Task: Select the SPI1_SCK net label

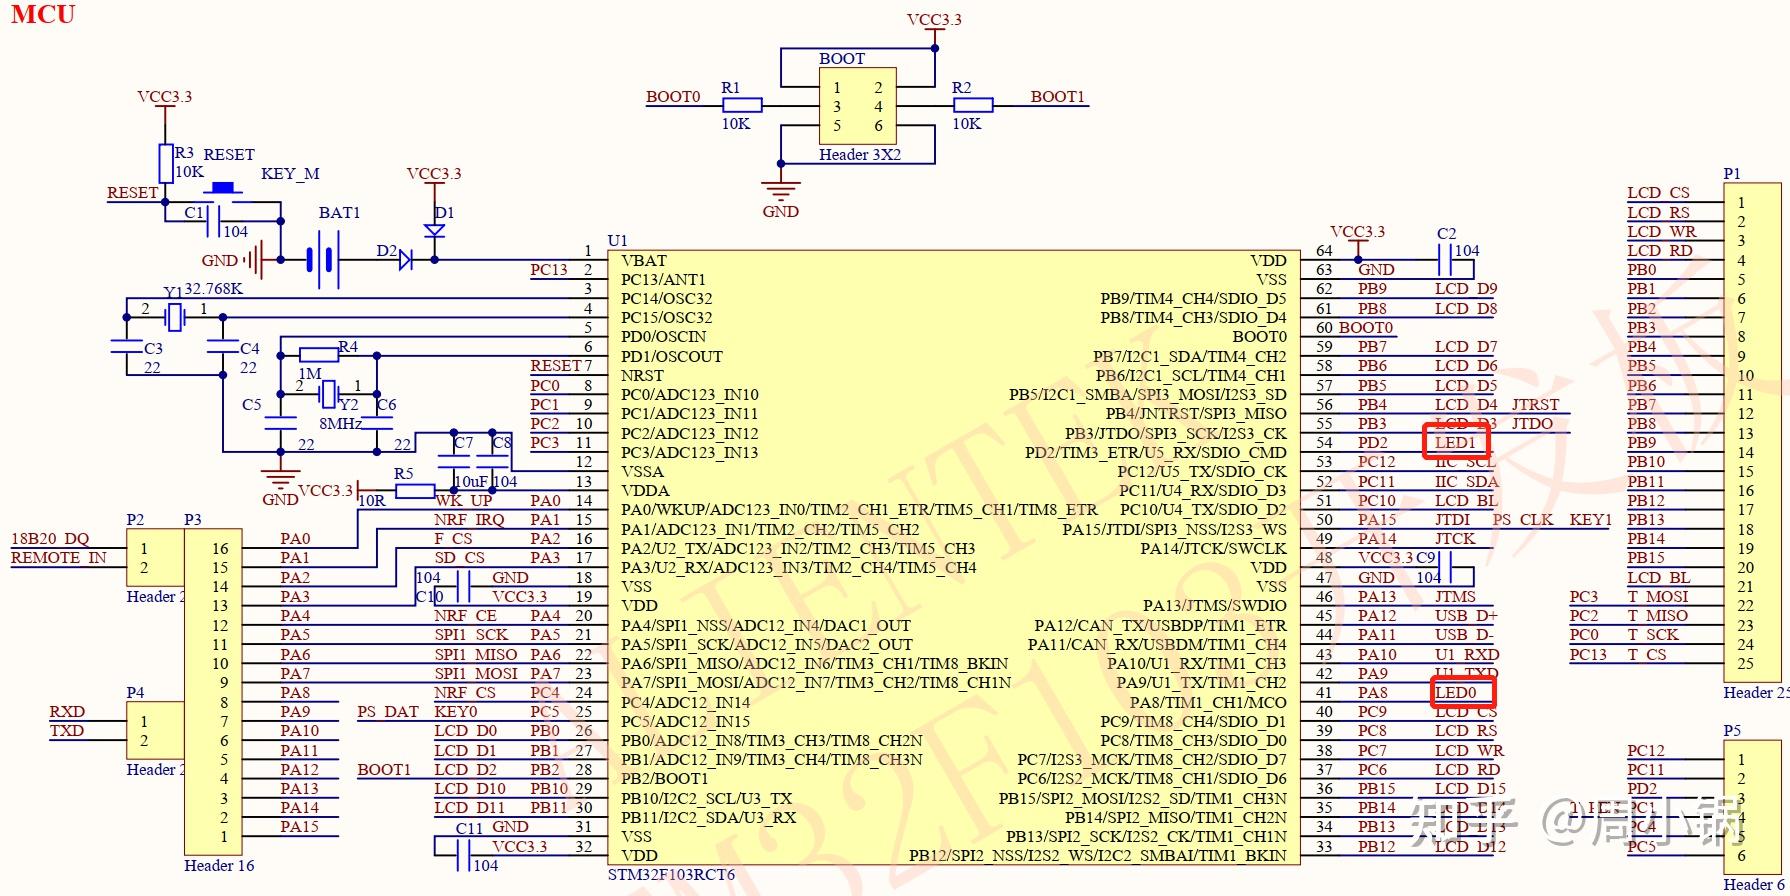Action: 471,635
